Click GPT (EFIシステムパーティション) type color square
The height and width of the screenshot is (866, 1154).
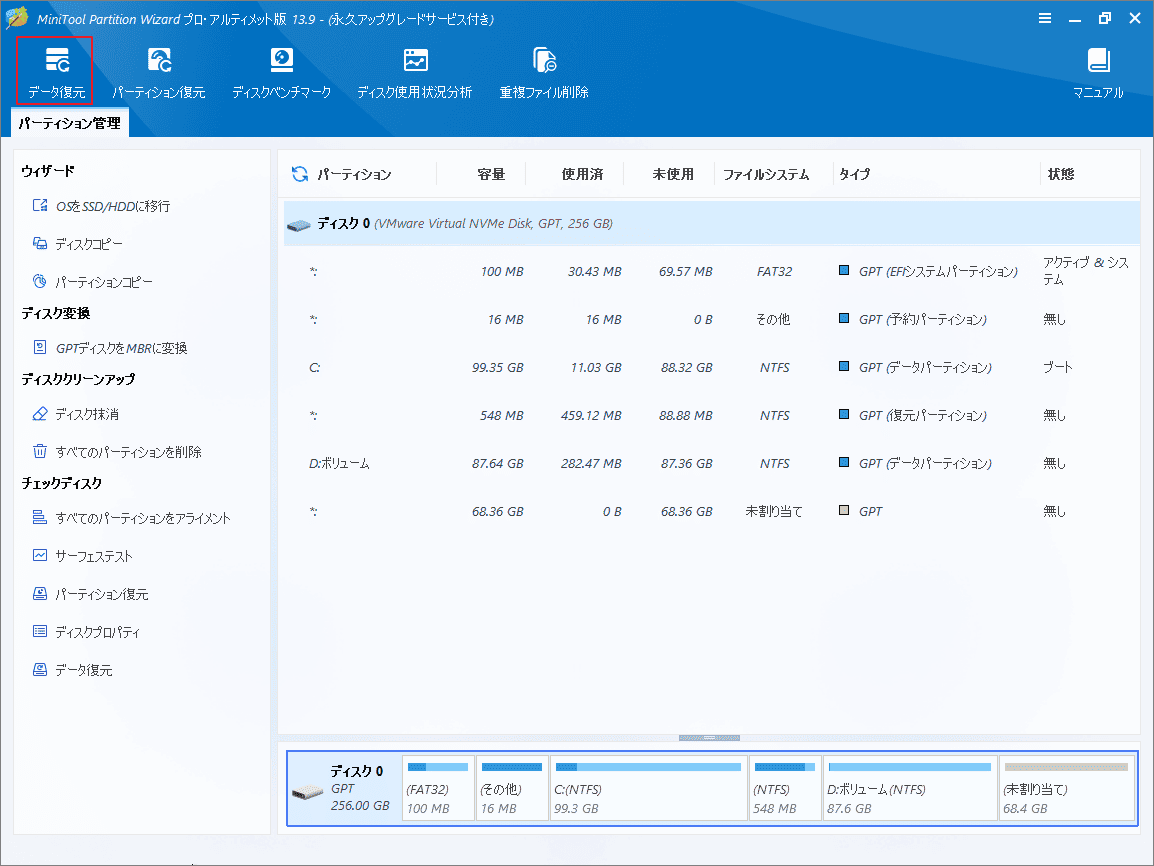click(844, 271)
